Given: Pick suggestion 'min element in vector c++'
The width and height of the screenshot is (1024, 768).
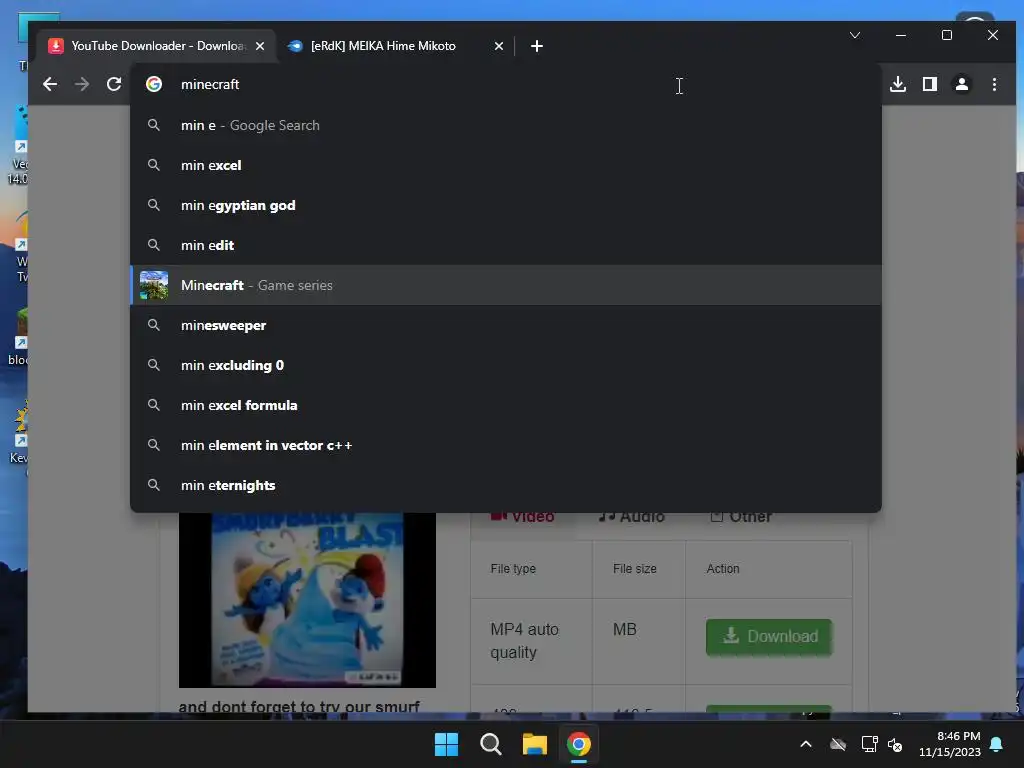Looking at the screenshot, I should tap(506, 445).
